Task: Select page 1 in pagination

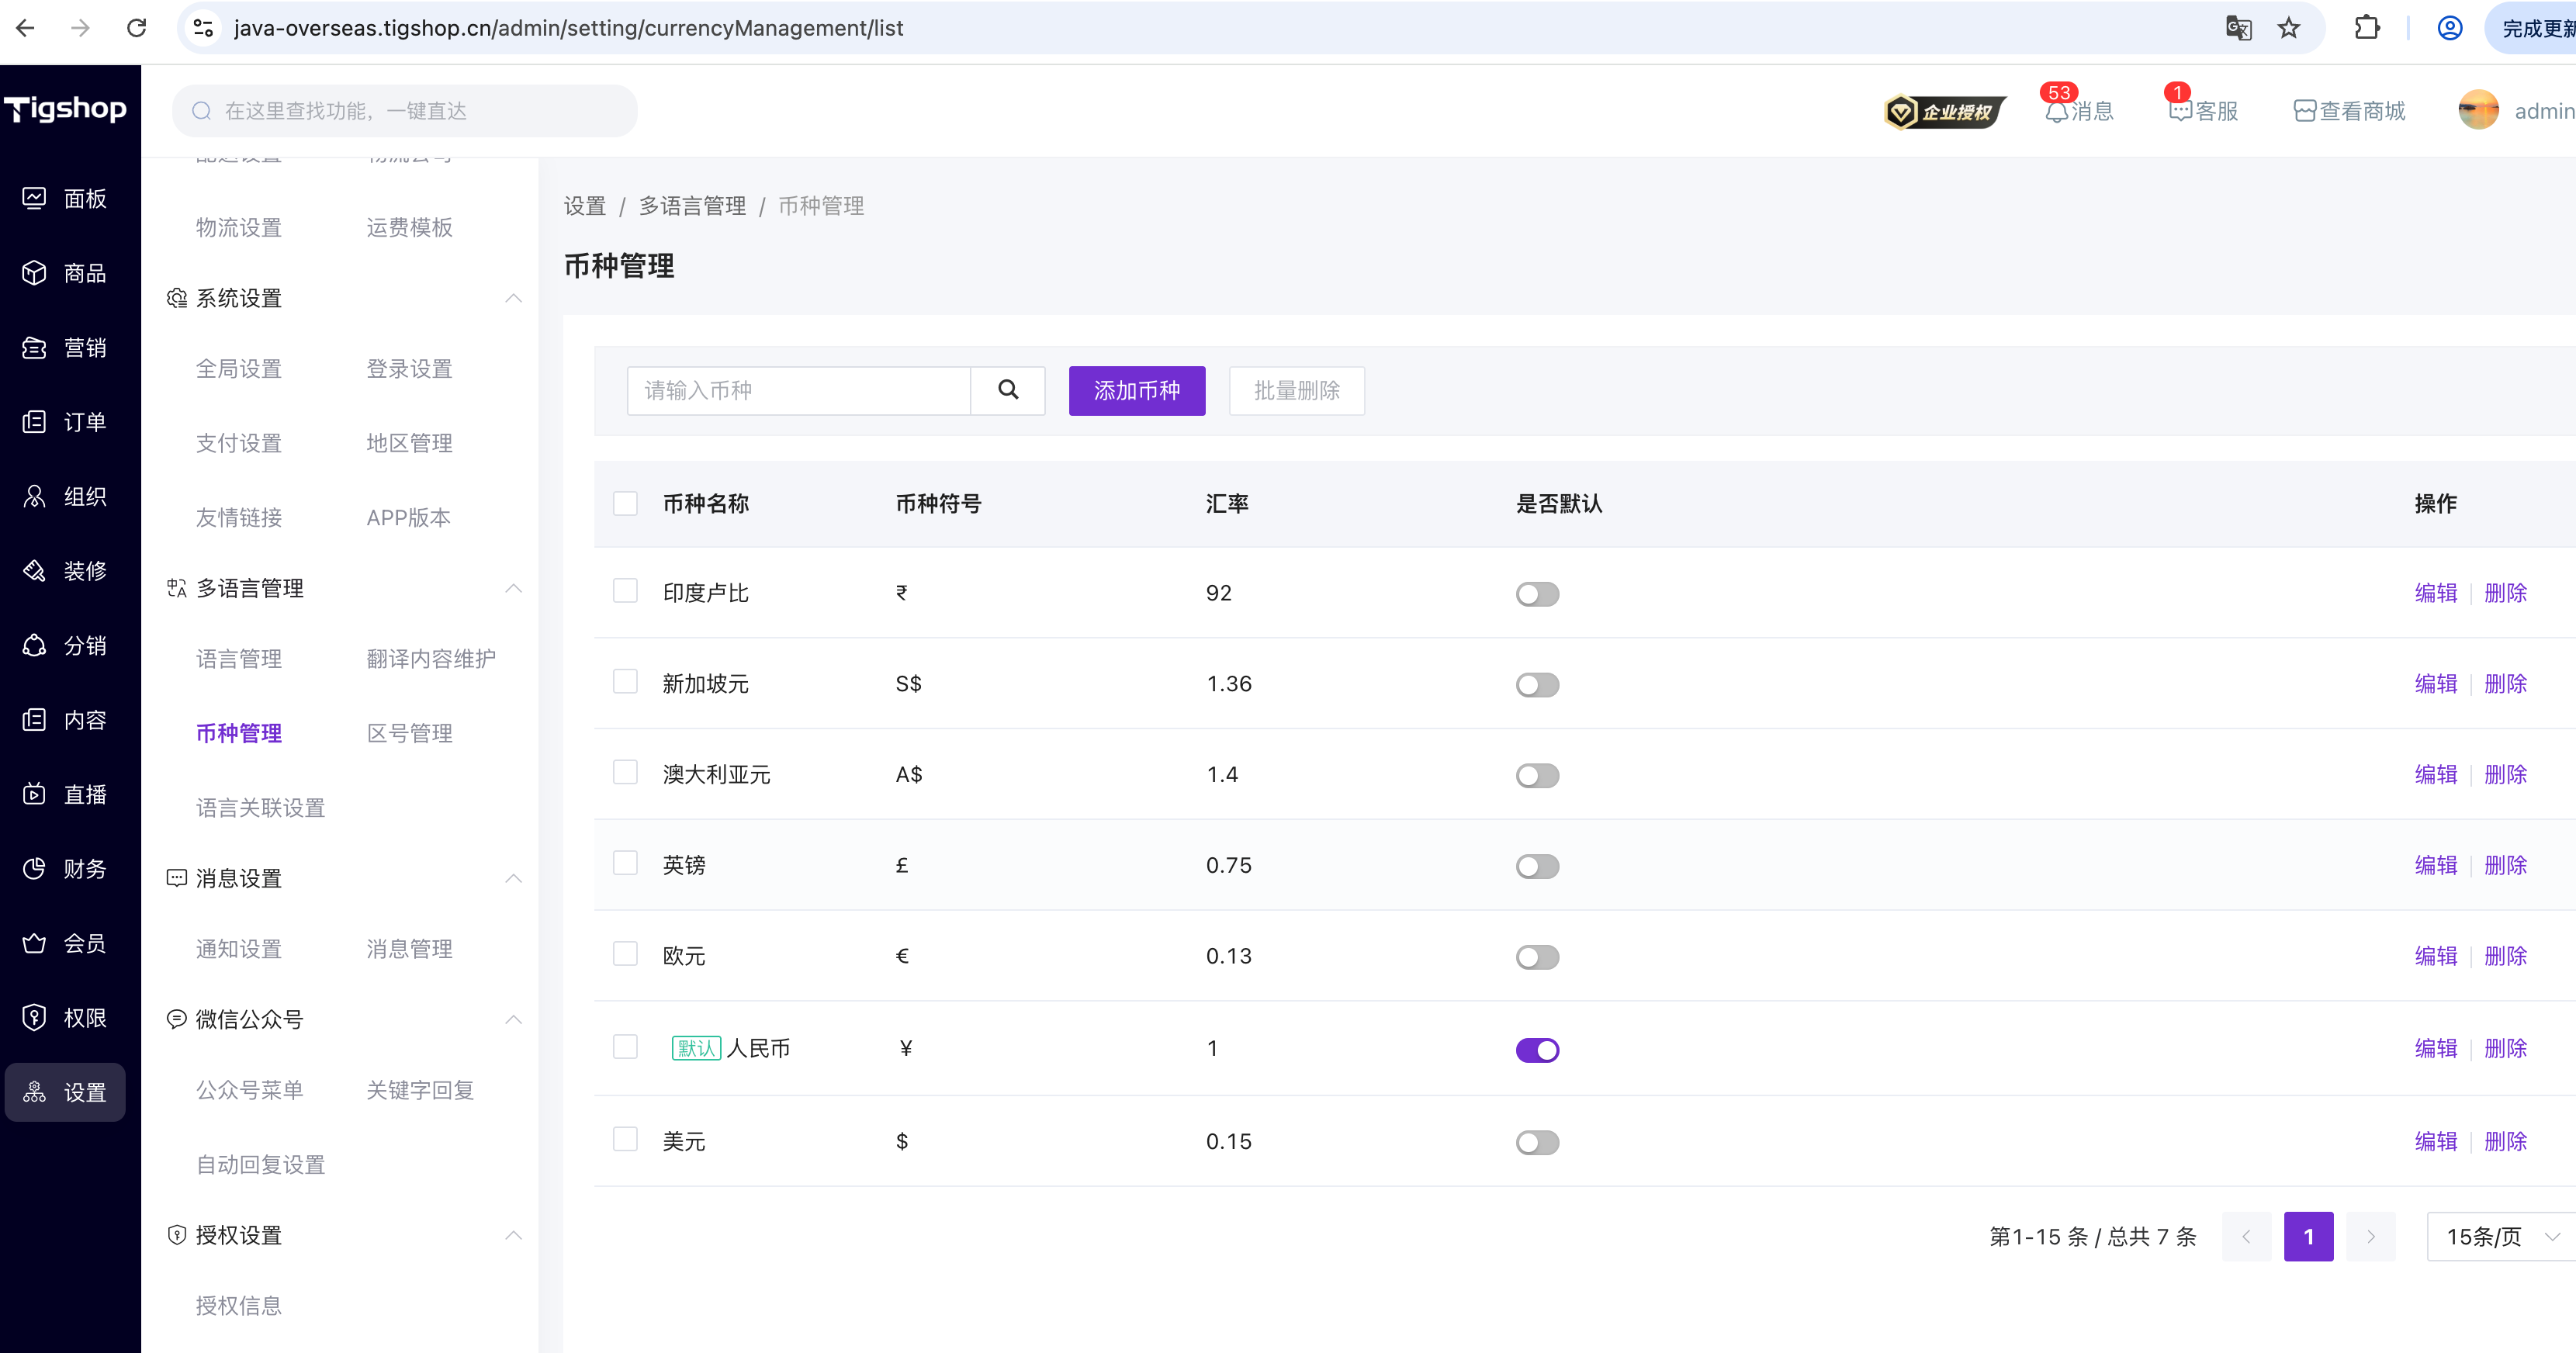Action: 2308,1237
